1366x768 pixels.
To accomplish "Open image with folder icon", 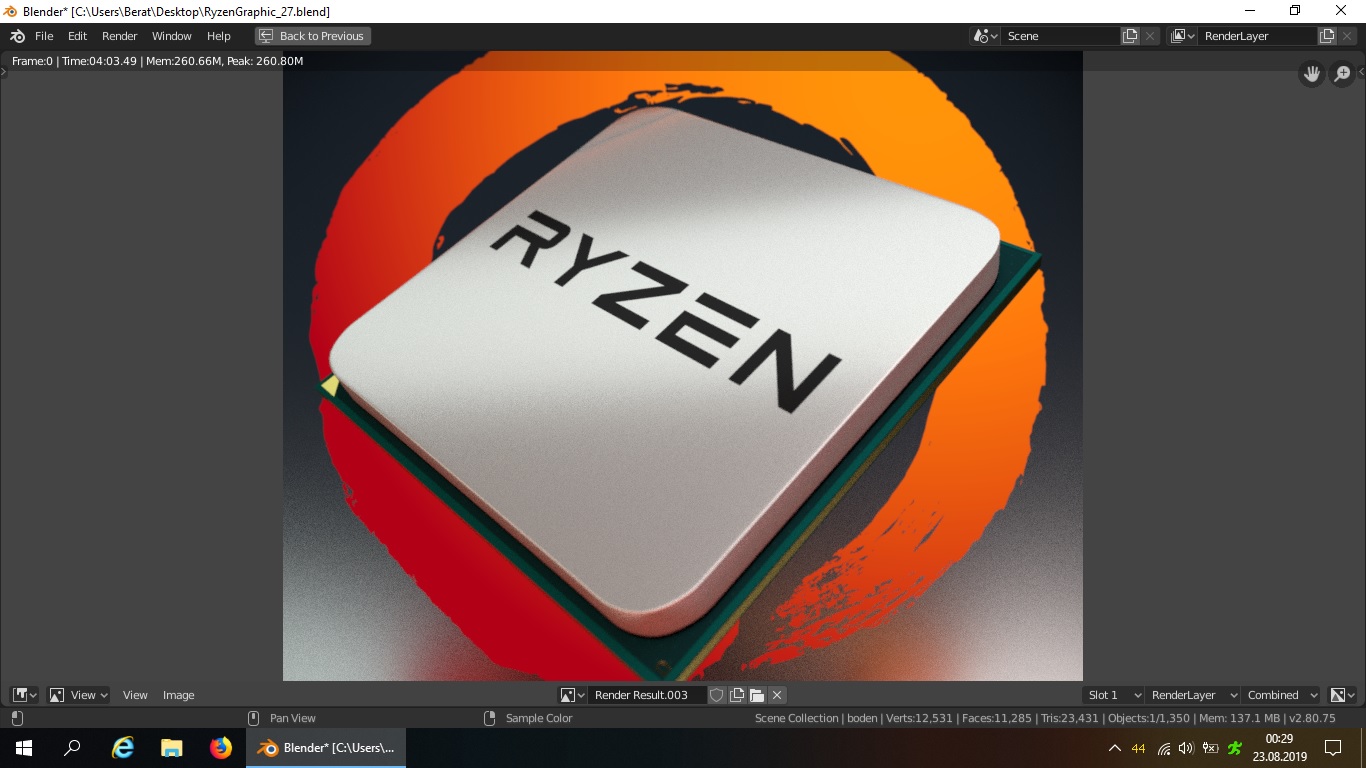I will coord(757,695).
